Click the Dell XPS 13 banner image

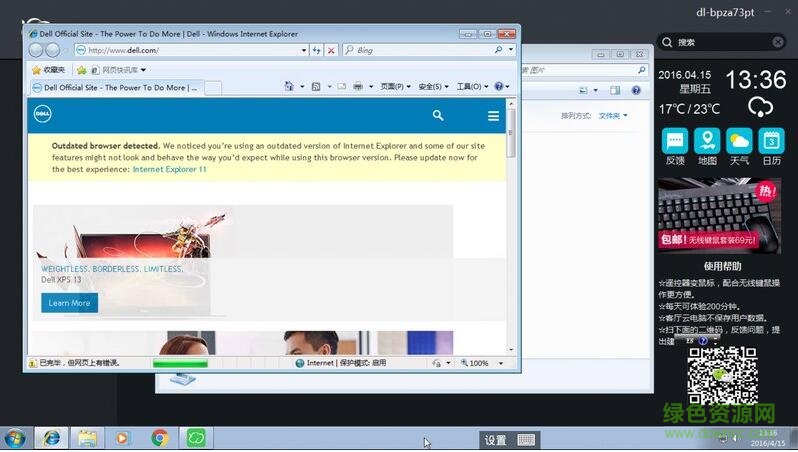[243, 263]
